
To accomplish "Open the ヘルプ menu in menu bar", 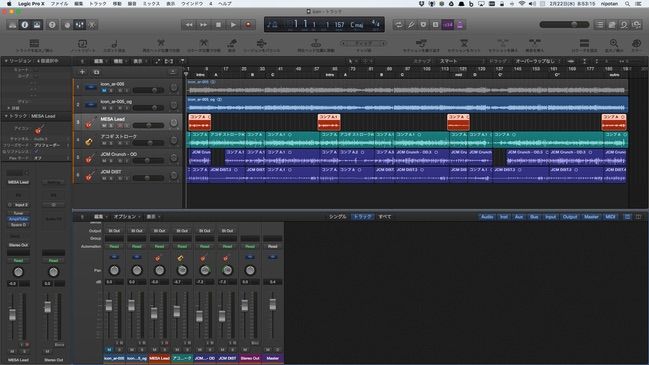I will 225,4.
